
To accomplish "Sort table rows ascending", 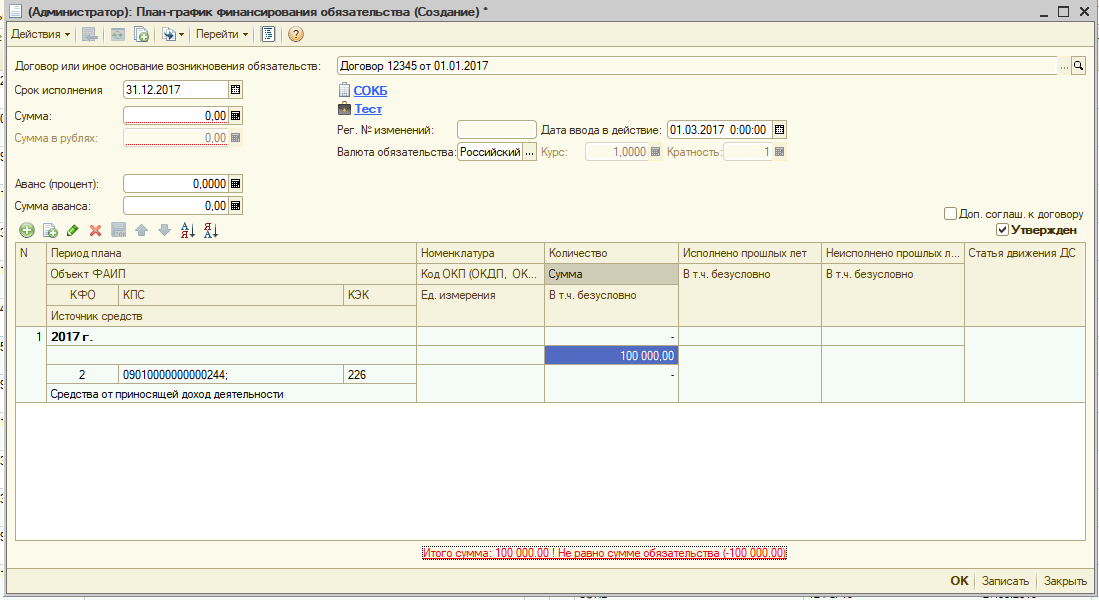I will pyautogui.click(x=187, y=230).
